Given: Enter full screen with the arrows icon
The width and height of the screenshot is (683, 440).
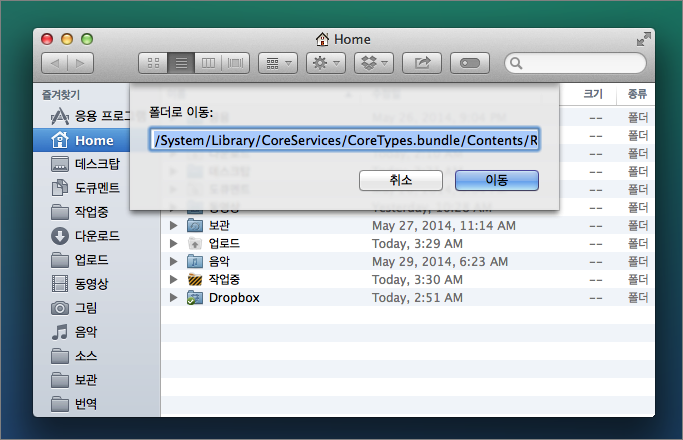Looking at the screenshot, I should [643, 39].
